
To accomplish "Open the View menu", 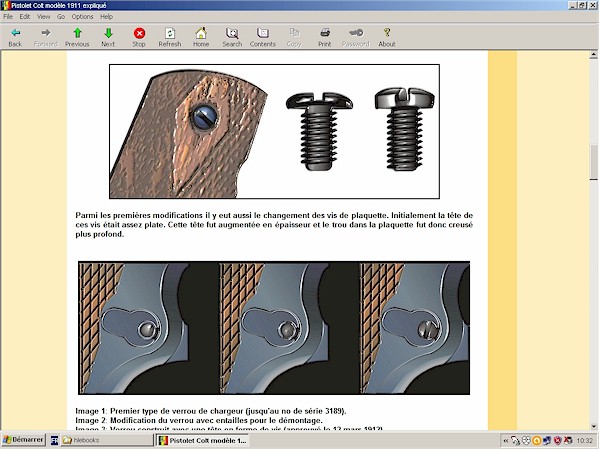I will 44,16.
